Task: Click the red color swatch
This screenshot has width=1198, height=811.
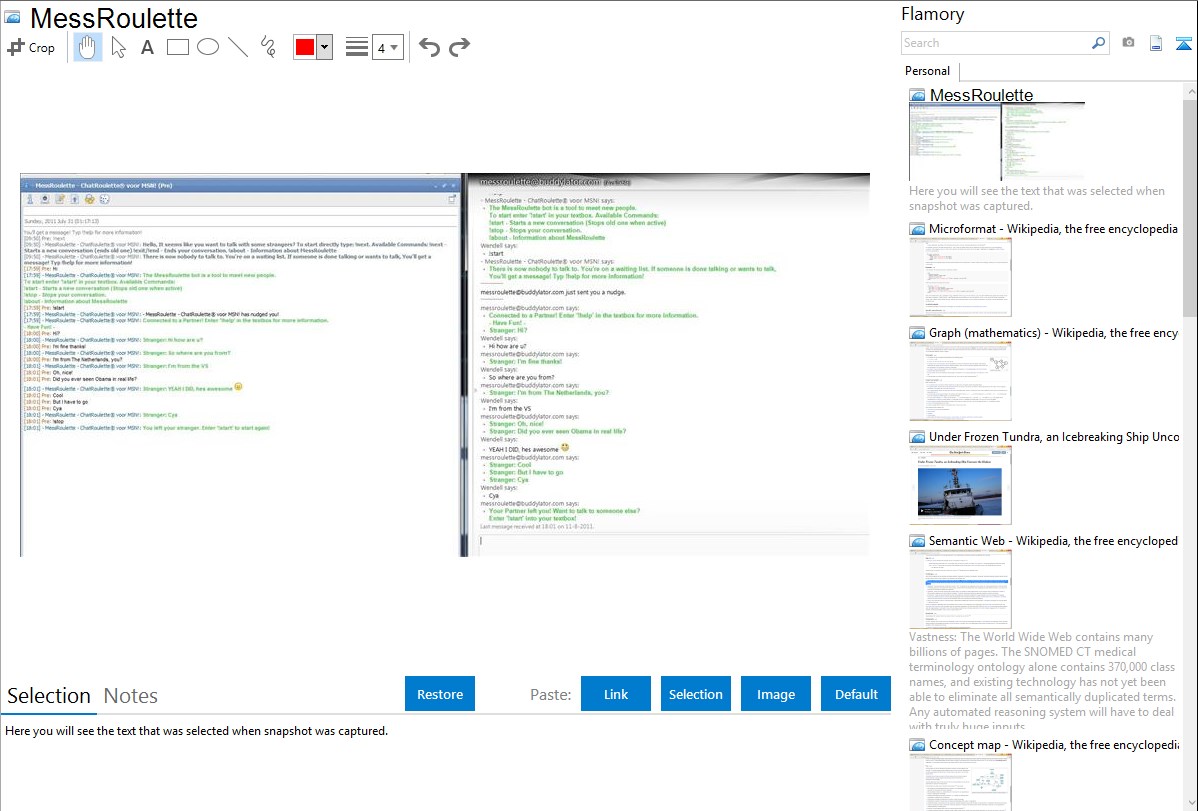Action: click(x=305, y=47)
